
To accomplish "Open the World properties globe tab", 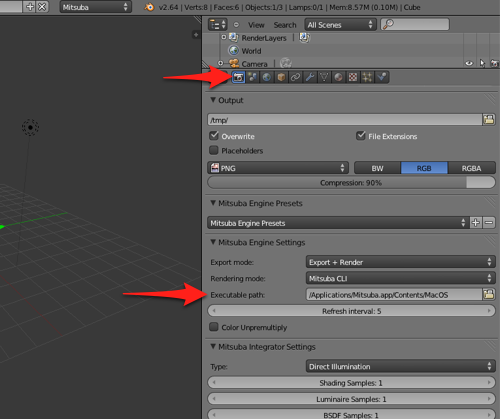I will (x=267, y=77).
